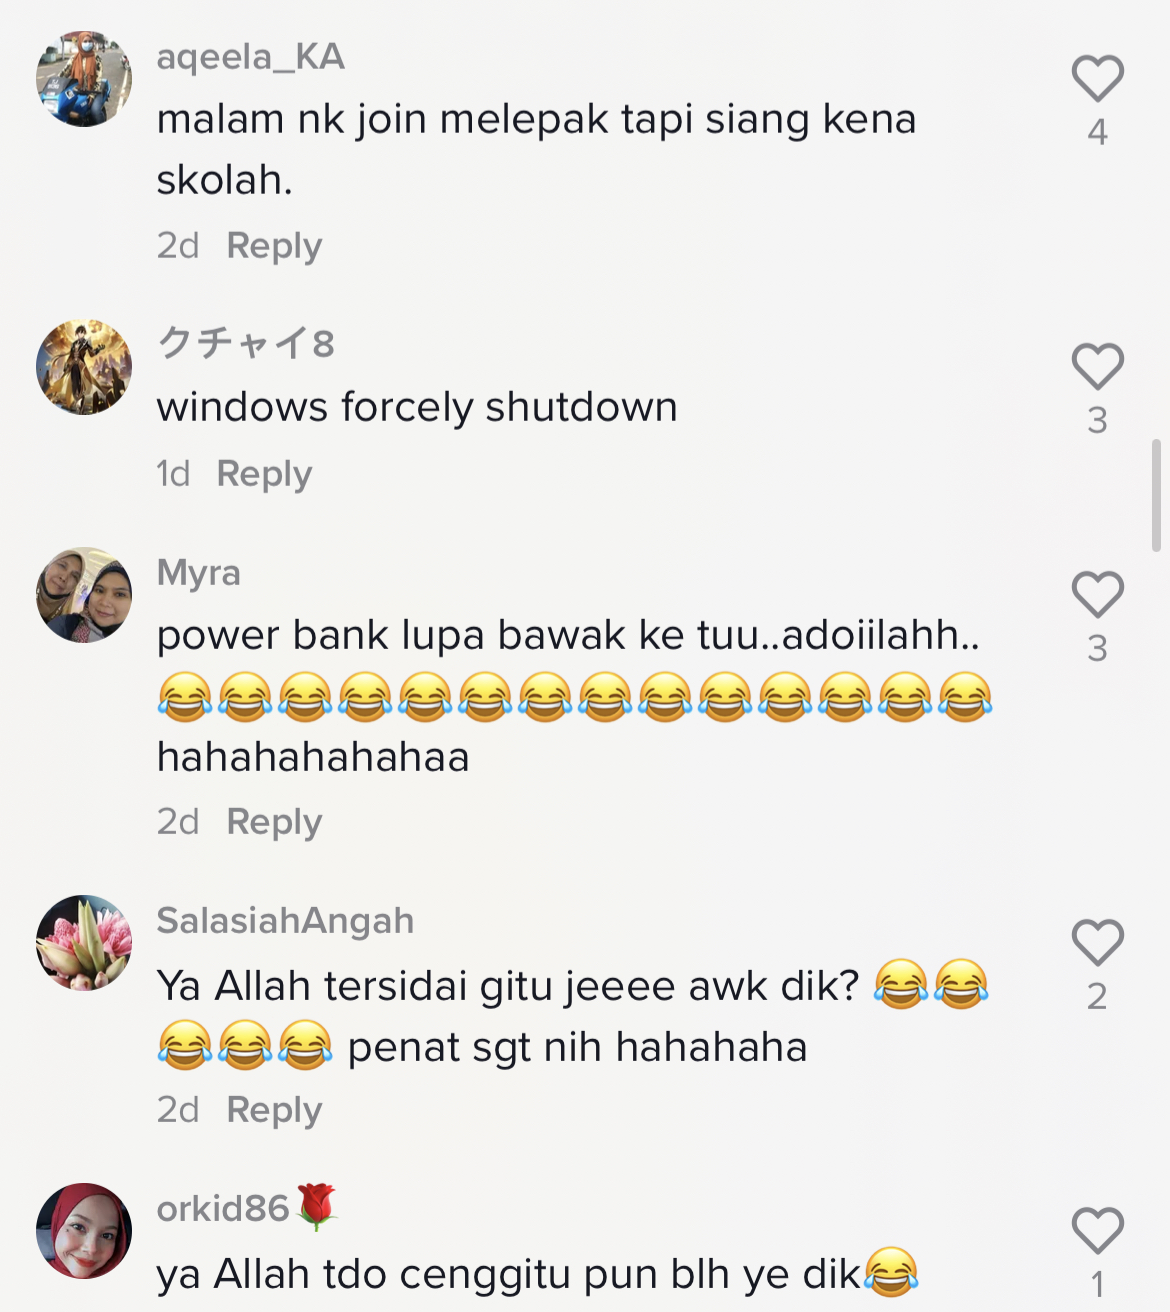The width and height of the screenshot is (1170, 1312).
Task: Open orkid86 username link
Action: pos(223,1209)
